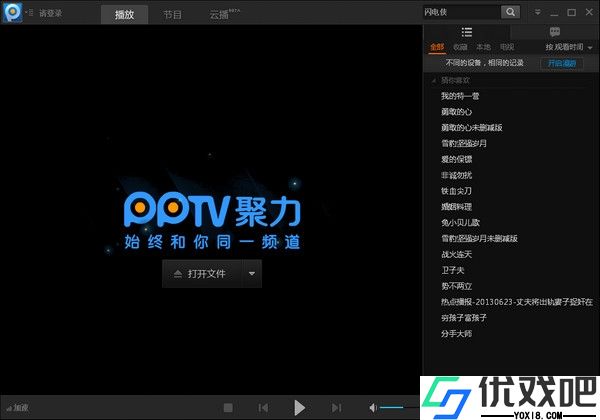Open the 节目 tab
The height and width of the screenshot is (420, 600).
tap(173, 15)
